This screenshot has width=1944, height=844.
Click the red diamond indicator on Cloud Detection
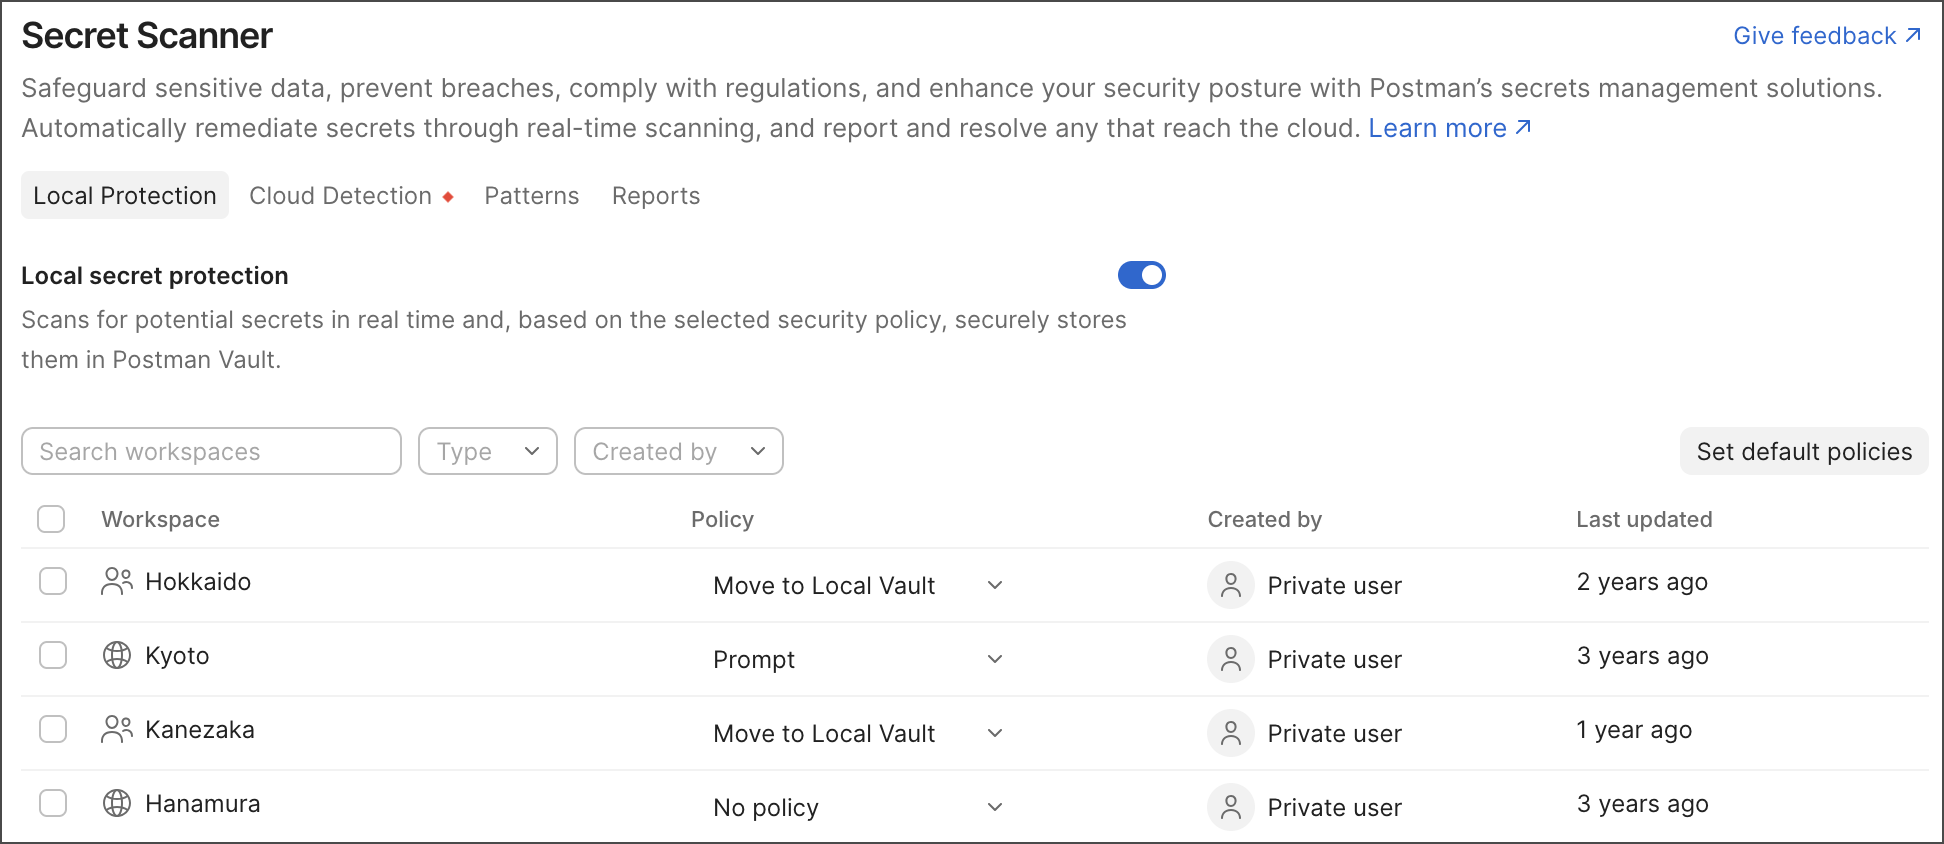click(448, 197)
